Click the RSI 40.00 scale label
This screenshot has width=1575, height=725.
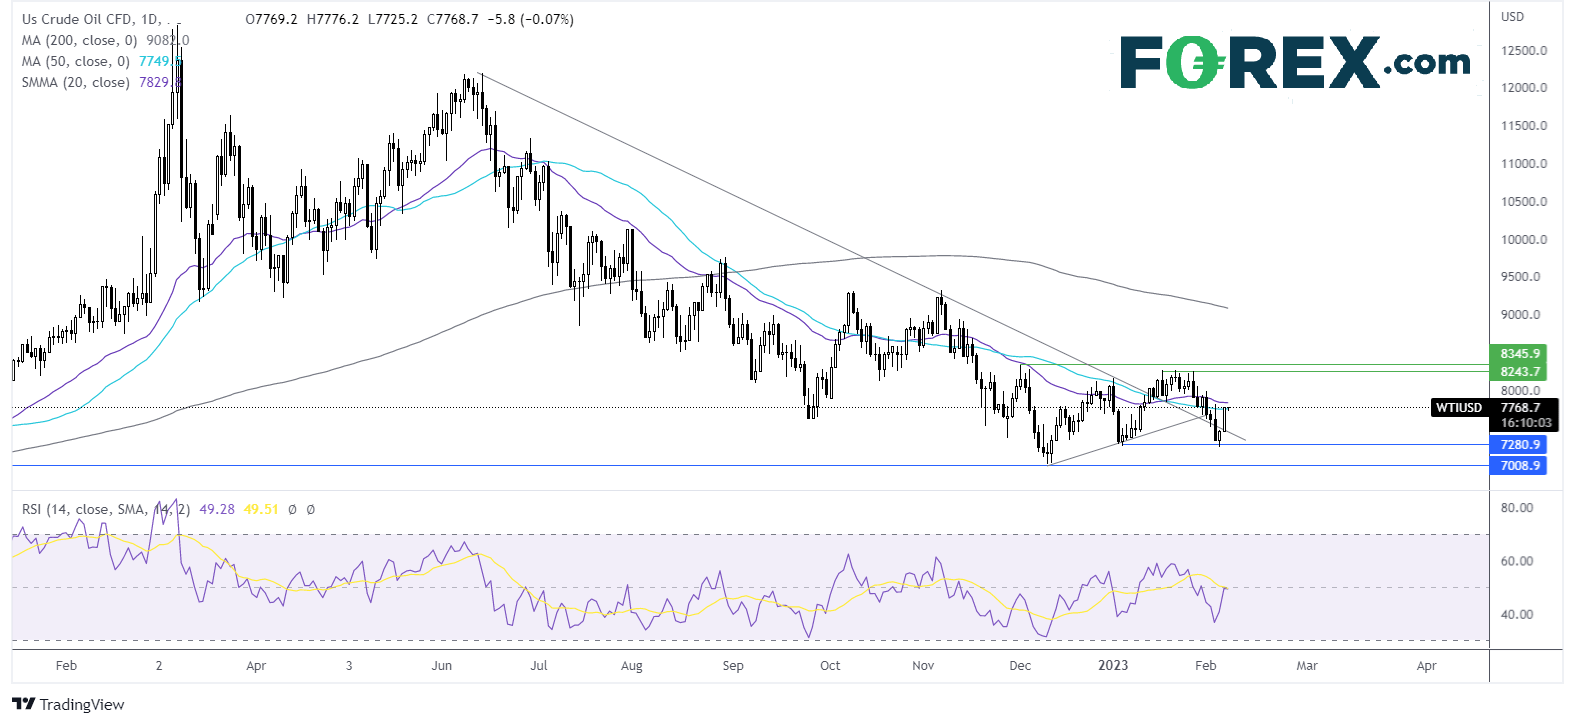click(x=1517, y=614)
